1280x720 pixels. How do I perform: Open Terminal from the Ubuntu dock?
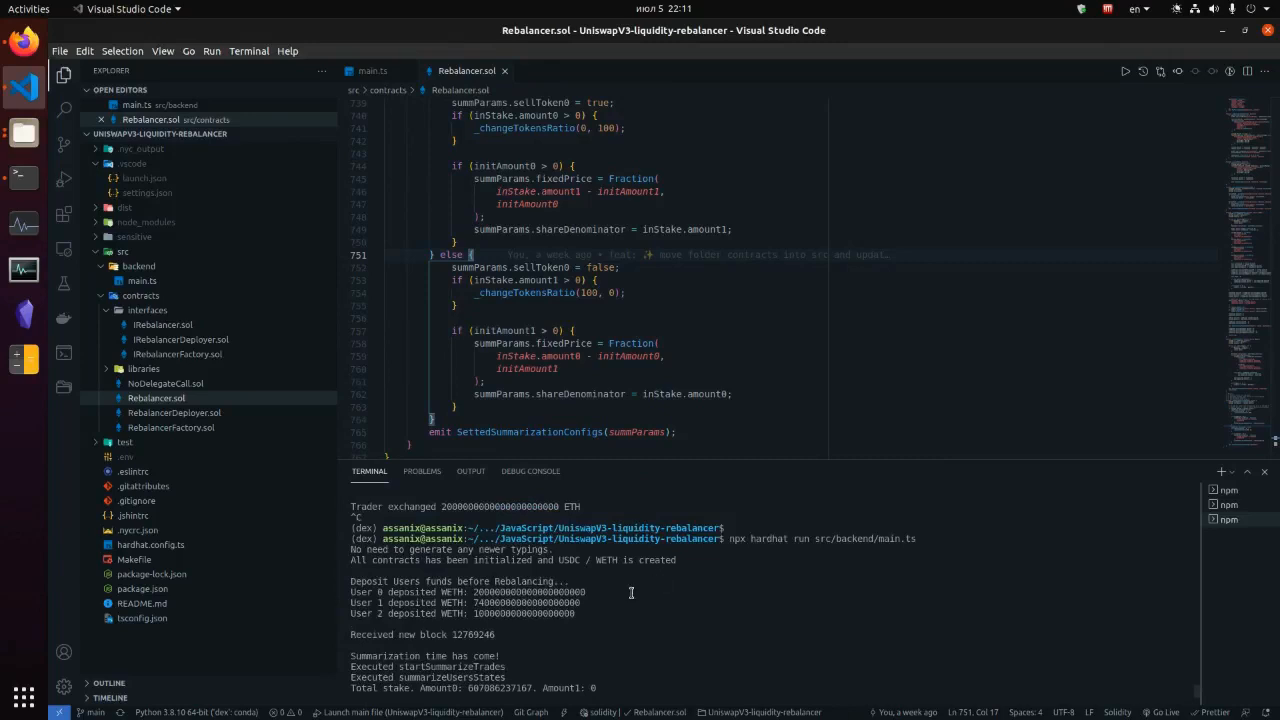(24, 178)
